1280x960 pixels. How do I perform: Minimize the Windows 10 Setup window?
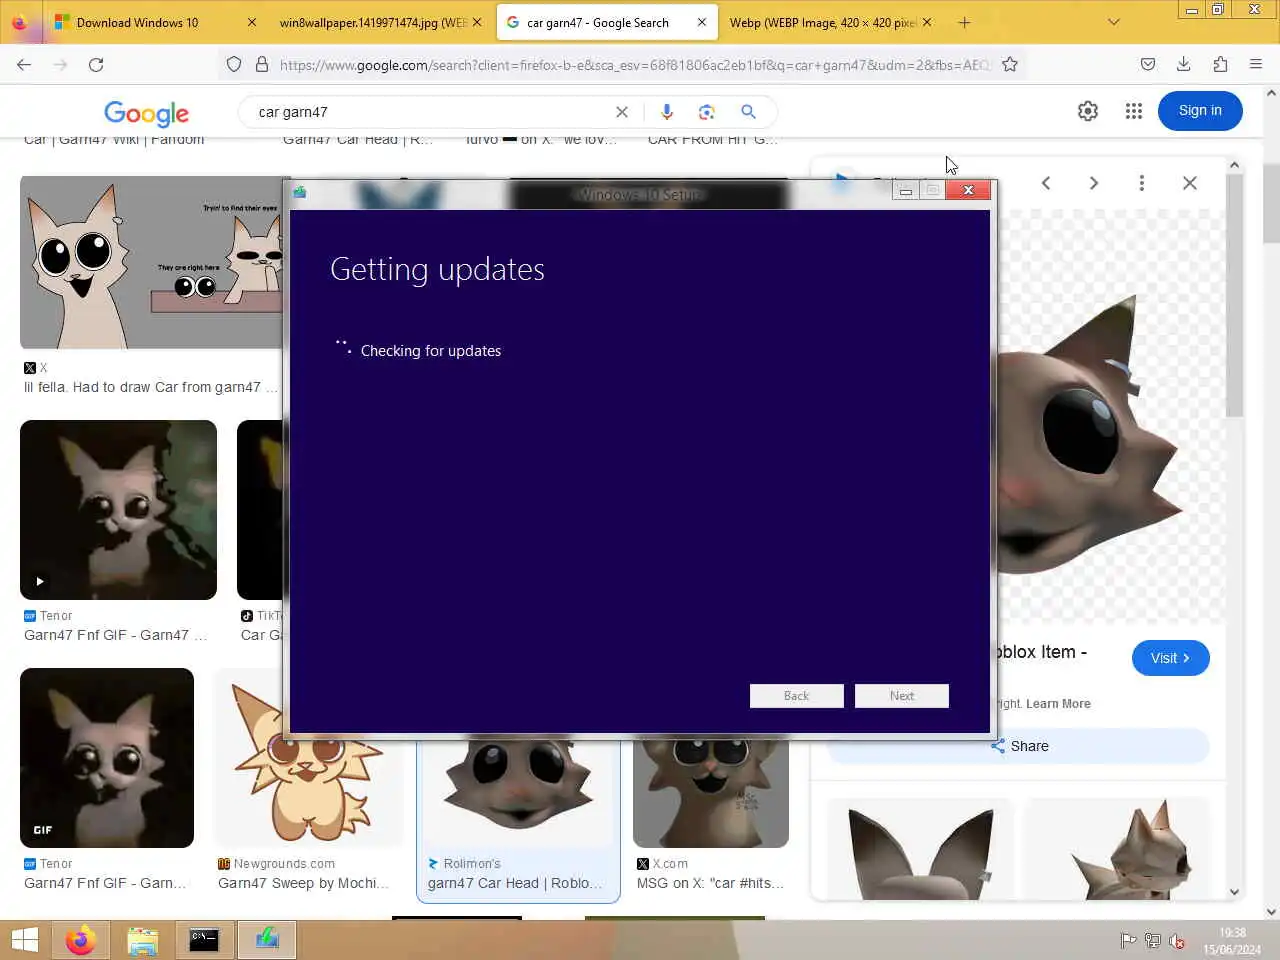coord(905,190)
